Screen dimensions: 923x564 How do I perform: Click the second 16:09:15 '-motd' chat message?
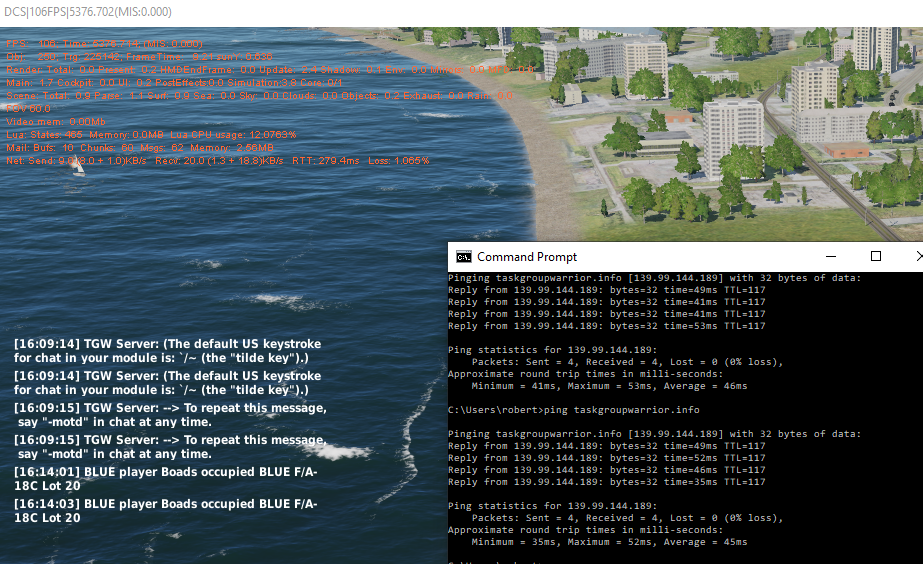tap(170, 446)
